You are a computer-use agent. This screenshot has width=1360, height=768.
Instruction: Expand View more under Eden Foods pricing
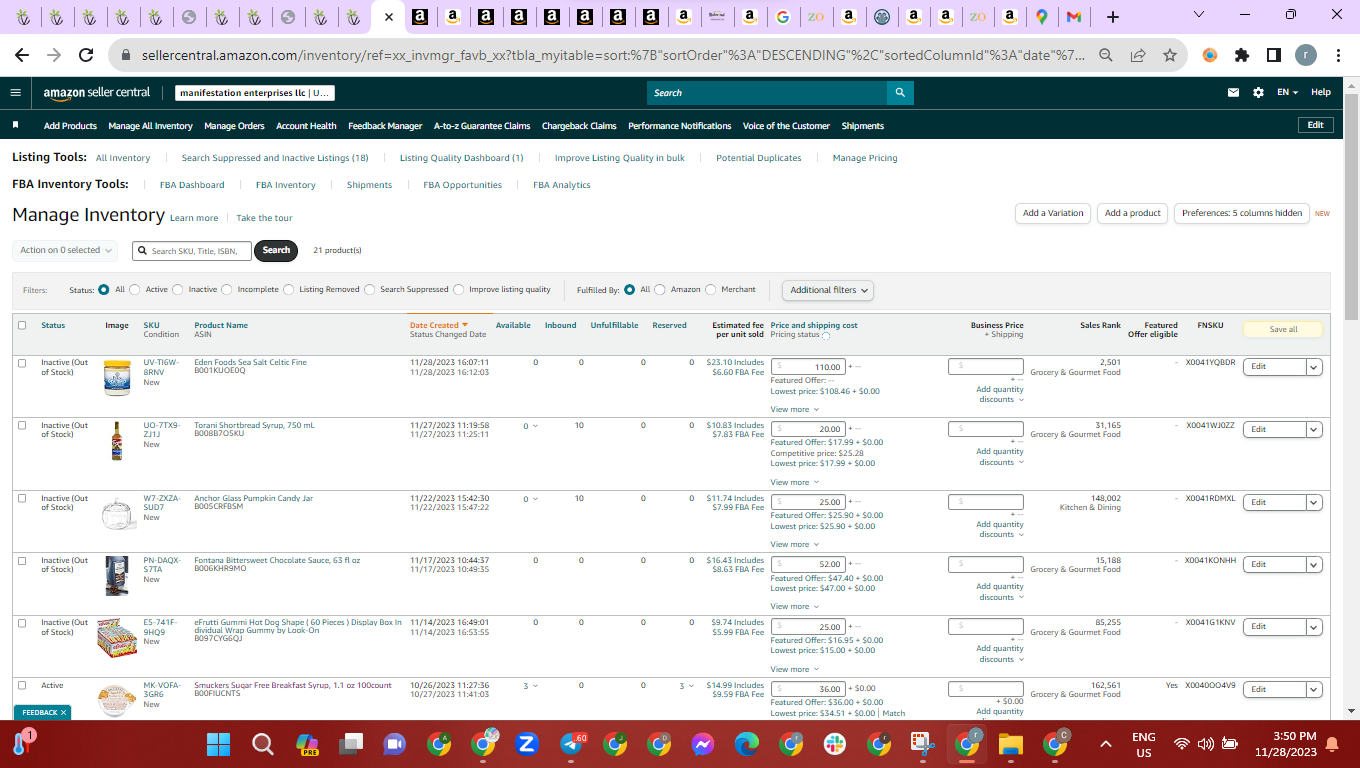795,409
